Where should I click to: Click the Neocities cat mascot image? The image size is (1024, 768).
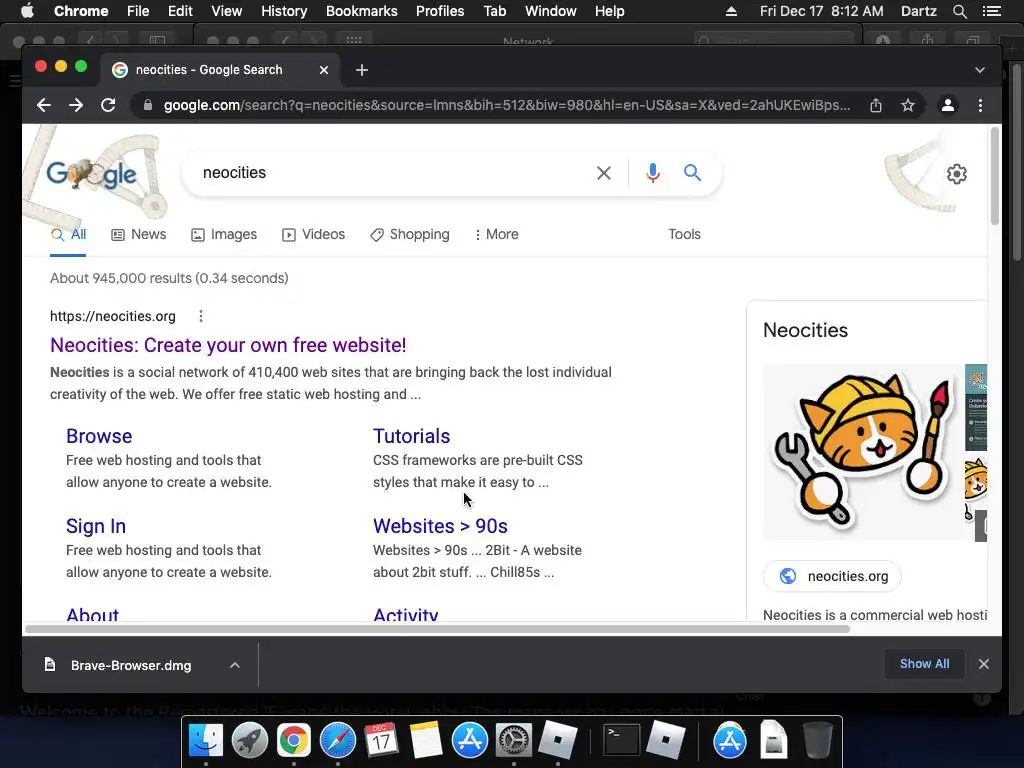pos(862,452)
